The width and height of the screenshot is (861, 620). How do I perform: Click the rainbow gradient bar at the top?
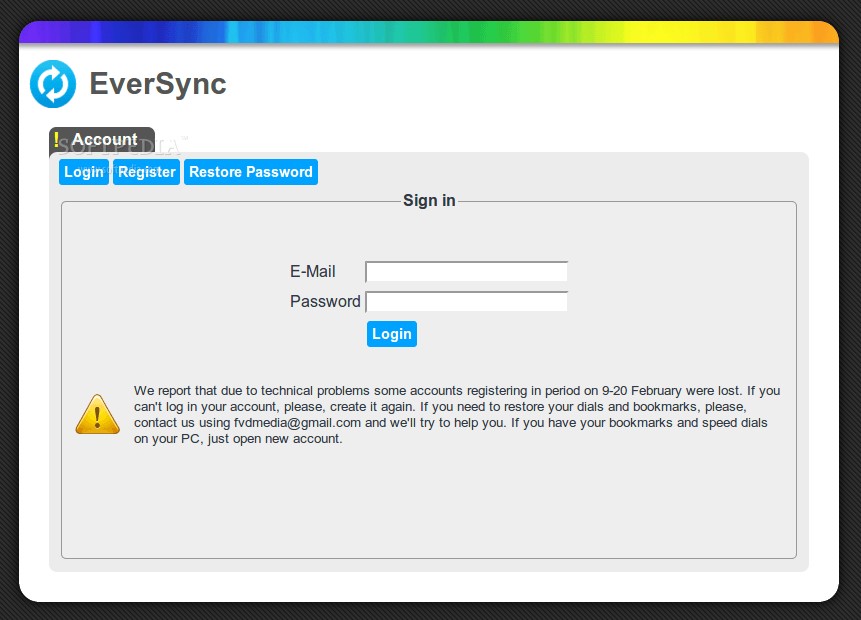tap(430, 31)
